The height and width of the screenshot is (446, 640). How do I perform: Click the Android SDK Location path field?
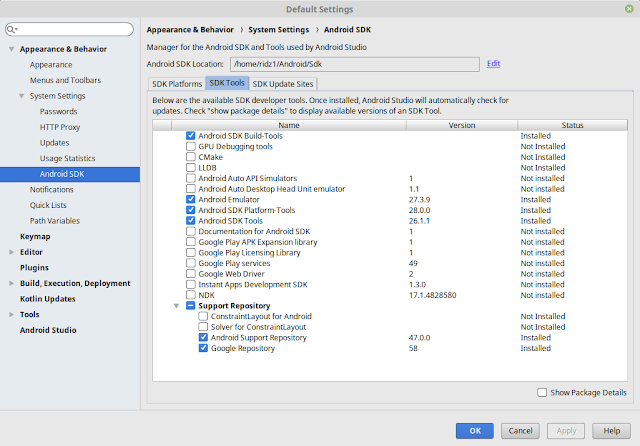tap(355, 64)
